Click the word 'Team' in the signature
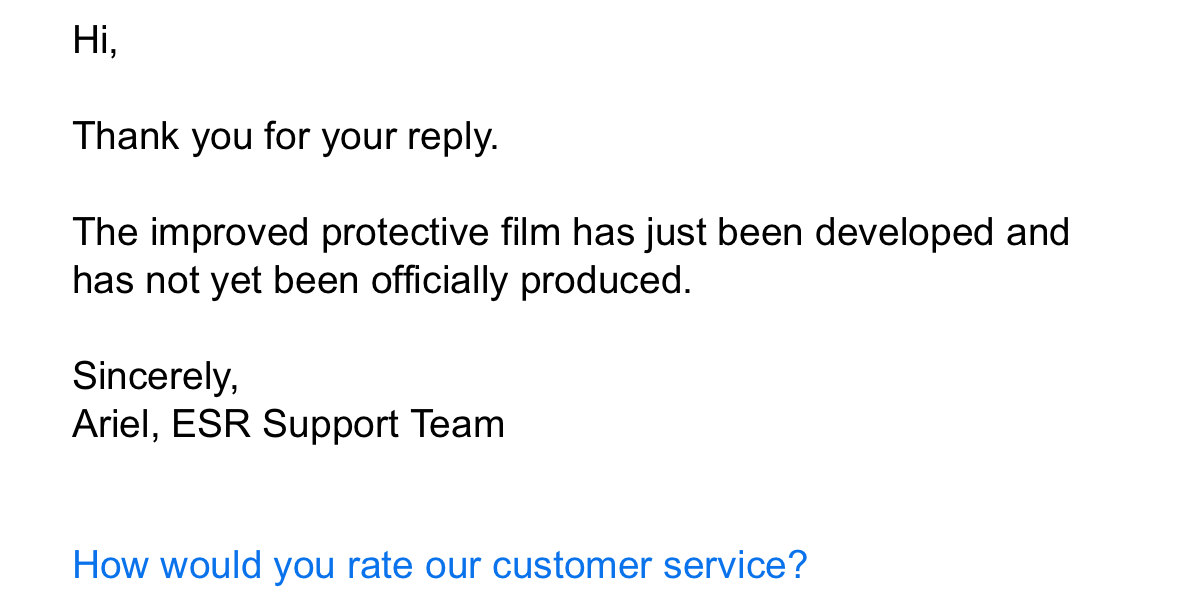This screenshot has width=1179, height=615. pos(457,424)
